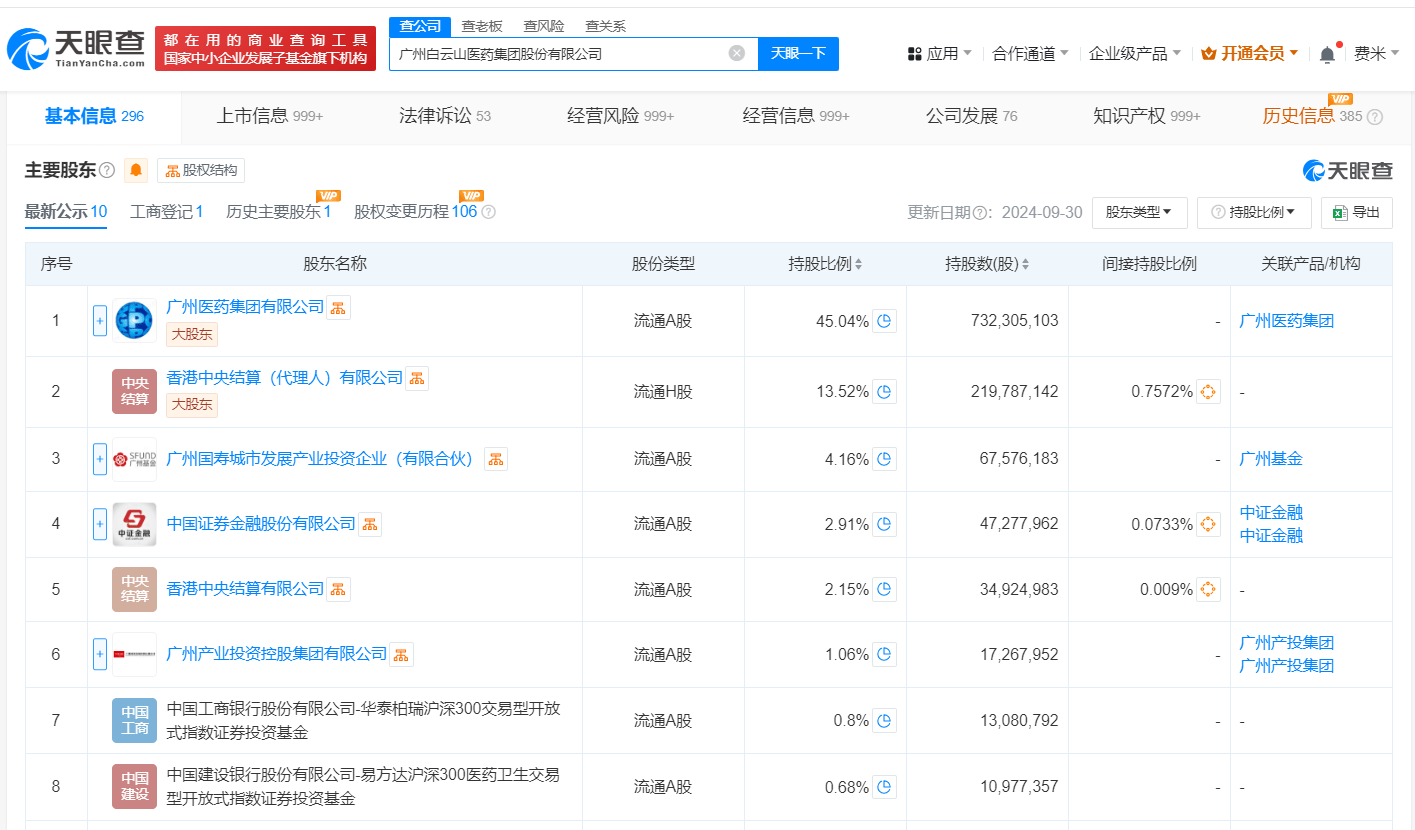
Task: Expand row 4 中国证券金融 with plus
Action: (x=100, y=524)
